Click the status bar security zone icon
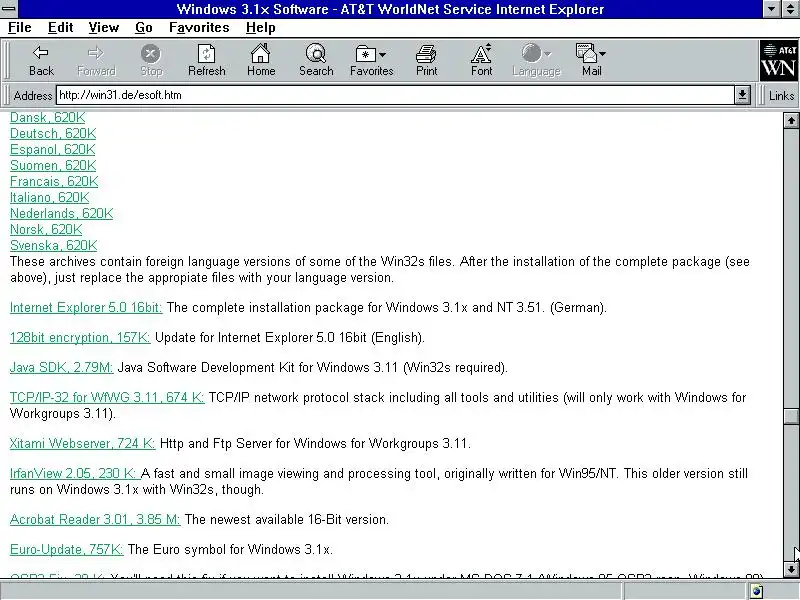Viewport: 800px width, 600px height. point(757,591)
